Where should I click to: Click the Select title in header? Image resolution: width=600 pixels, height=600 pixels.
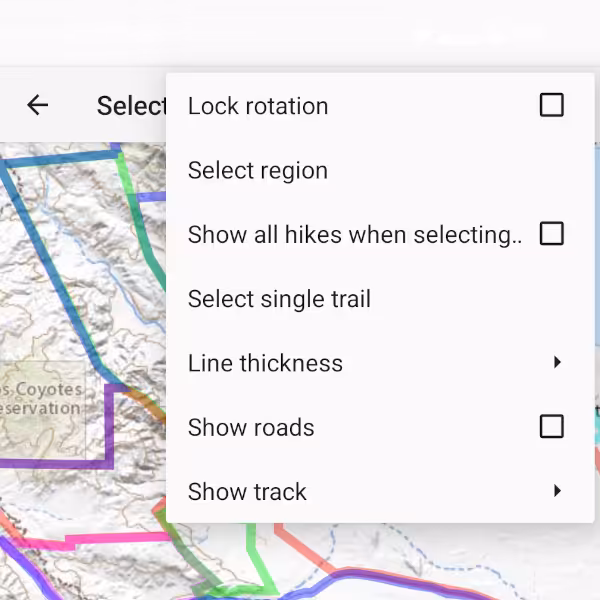(131, 106)
